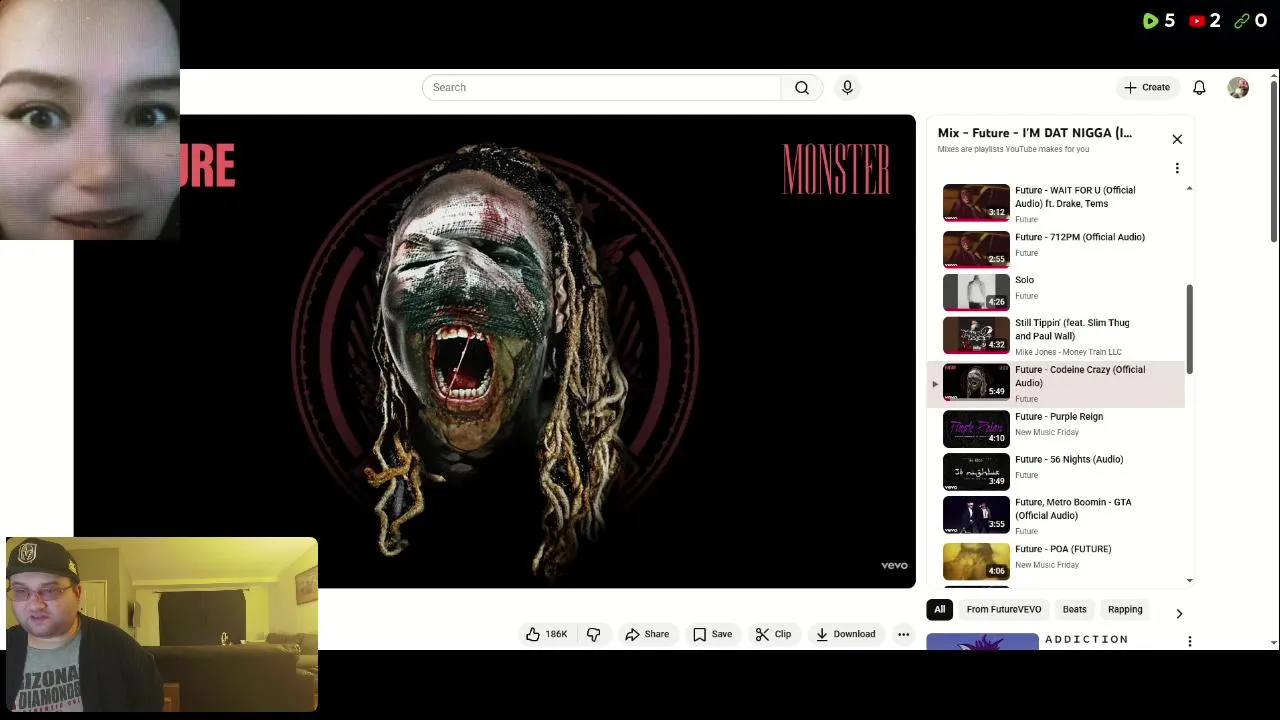Select Future - Codeine Crazy playlist item
This screenshot has height=720, width=1280.
[x=1056, y=384]
